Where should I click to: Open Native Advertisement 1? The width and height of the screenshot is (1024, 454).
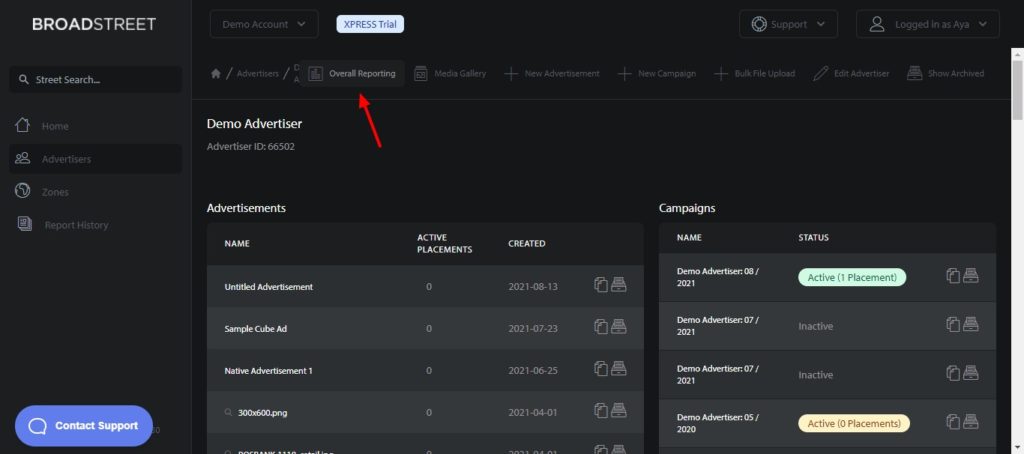268,370
